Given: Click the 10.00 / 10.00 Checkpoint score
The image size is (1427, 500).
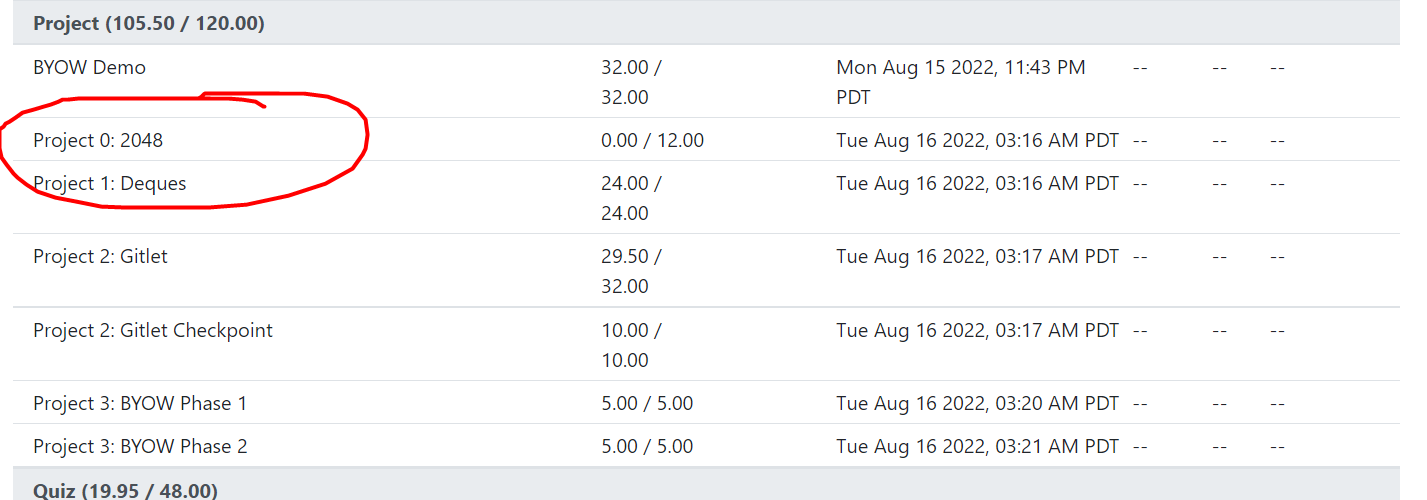Looking at the screenshot, I should click(x=631, y=346).
